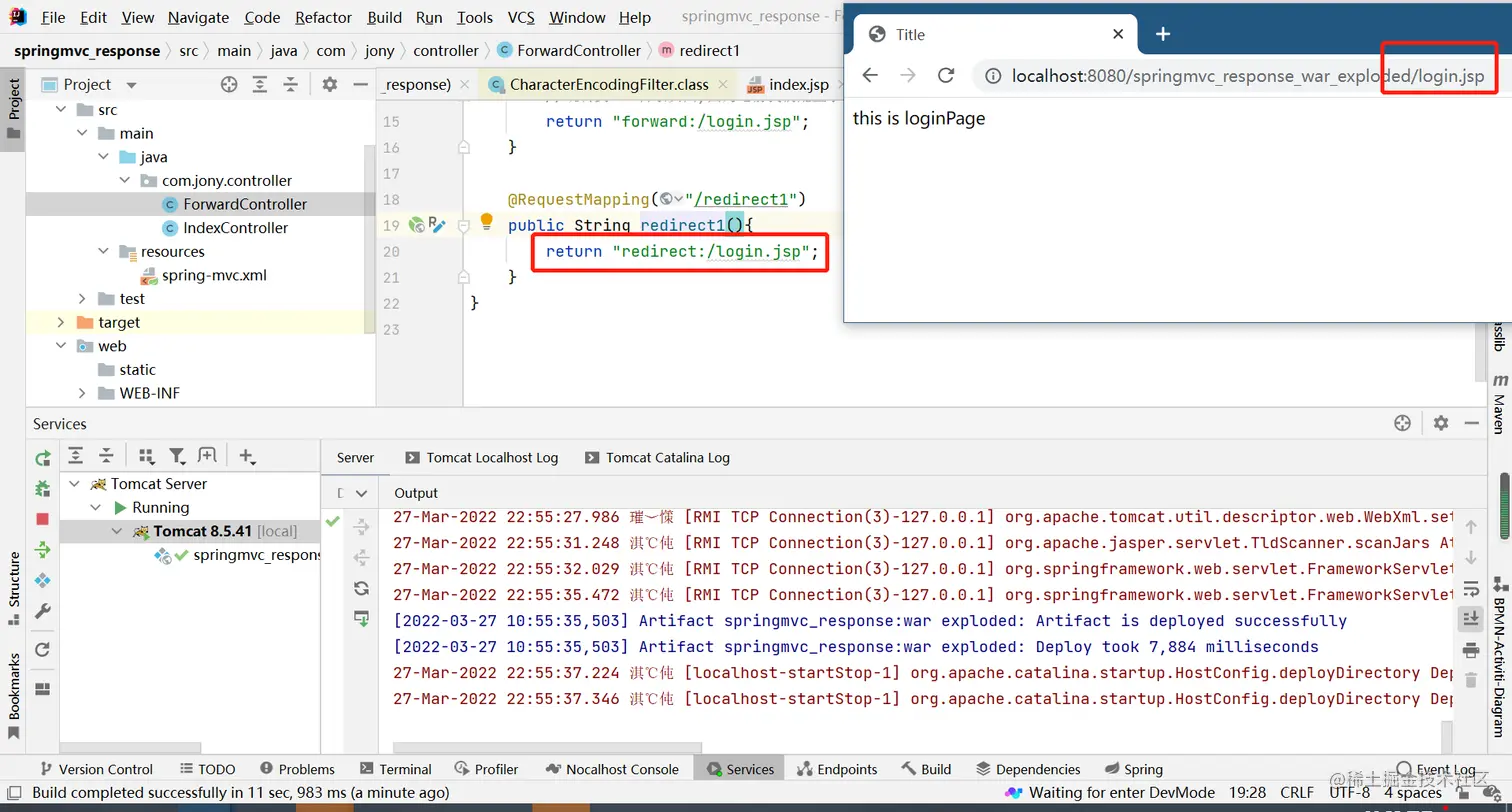Click the gray refresh arrow in Services sidebar
The height and width of the screenshot is (812, 1512).
pyautogui.click(x=43, y=649)
